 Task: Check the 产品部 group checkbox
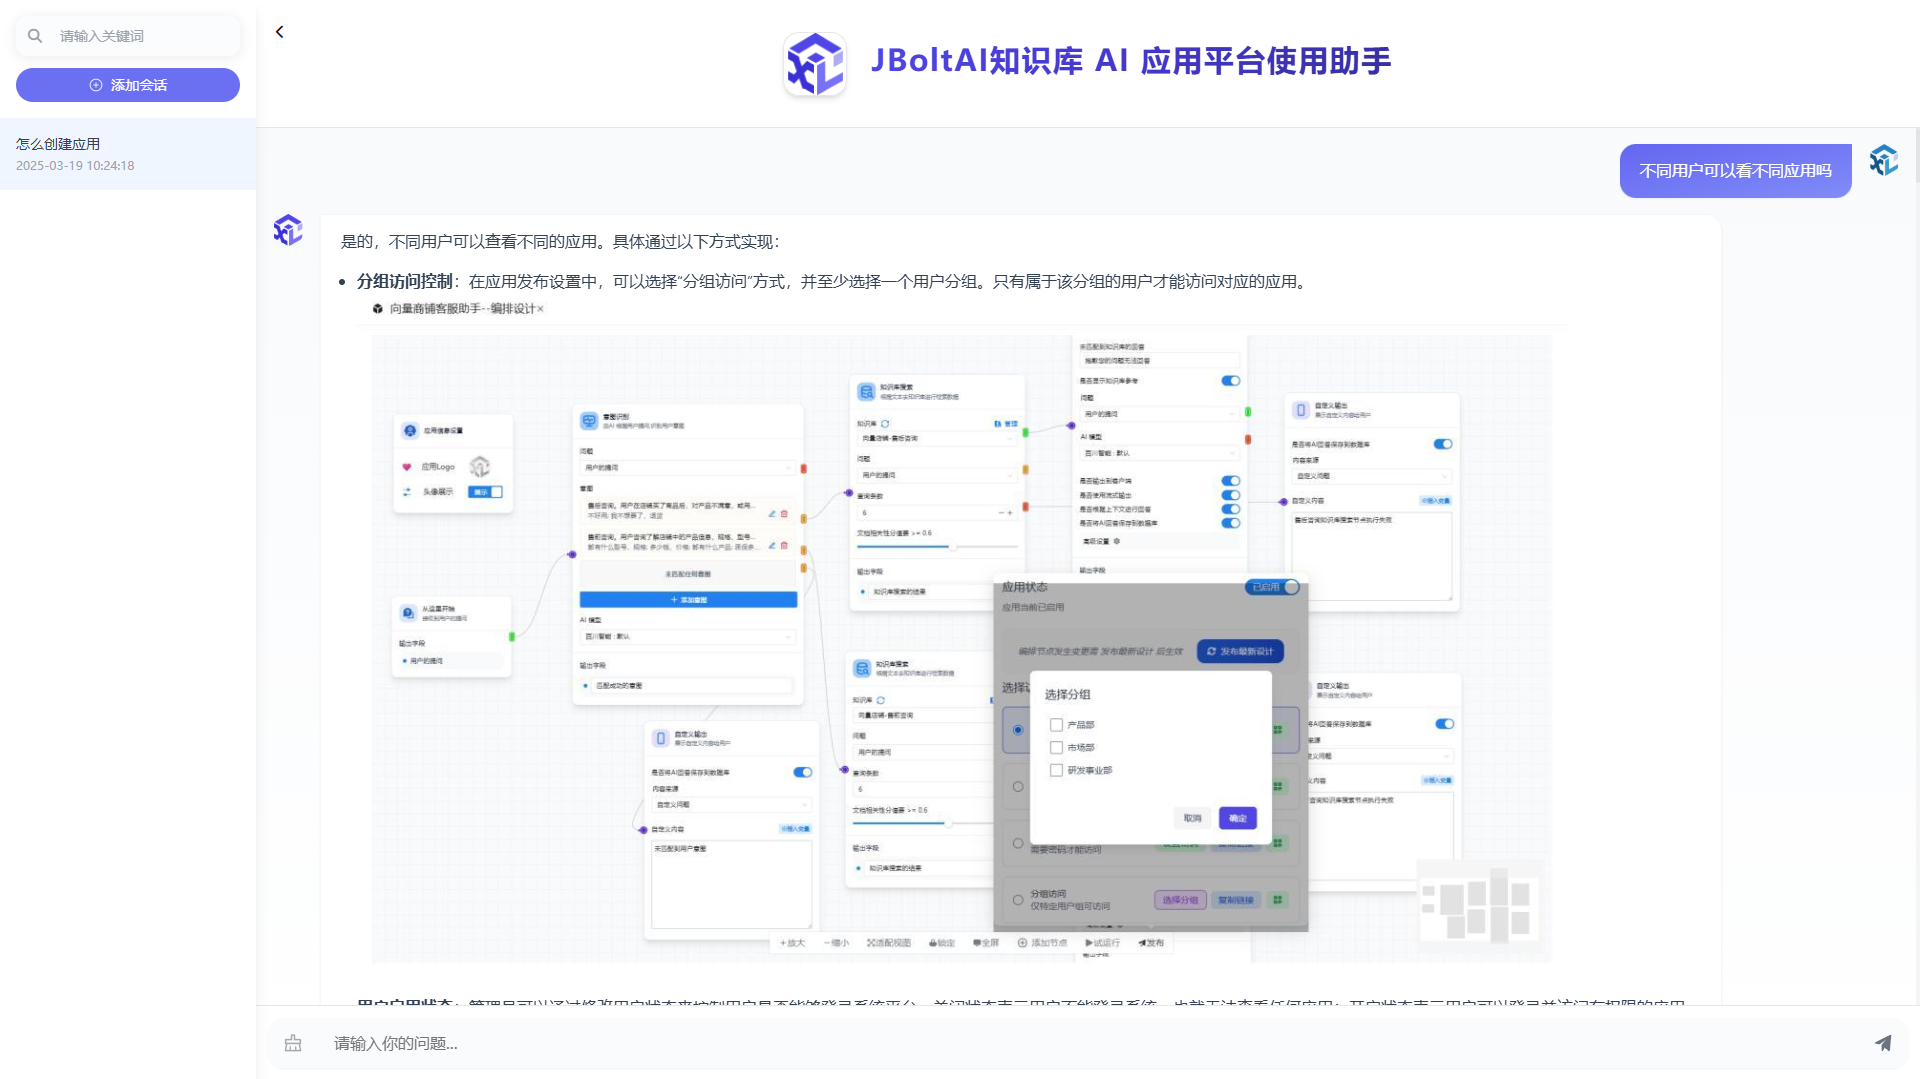[x=1056, y=724]
